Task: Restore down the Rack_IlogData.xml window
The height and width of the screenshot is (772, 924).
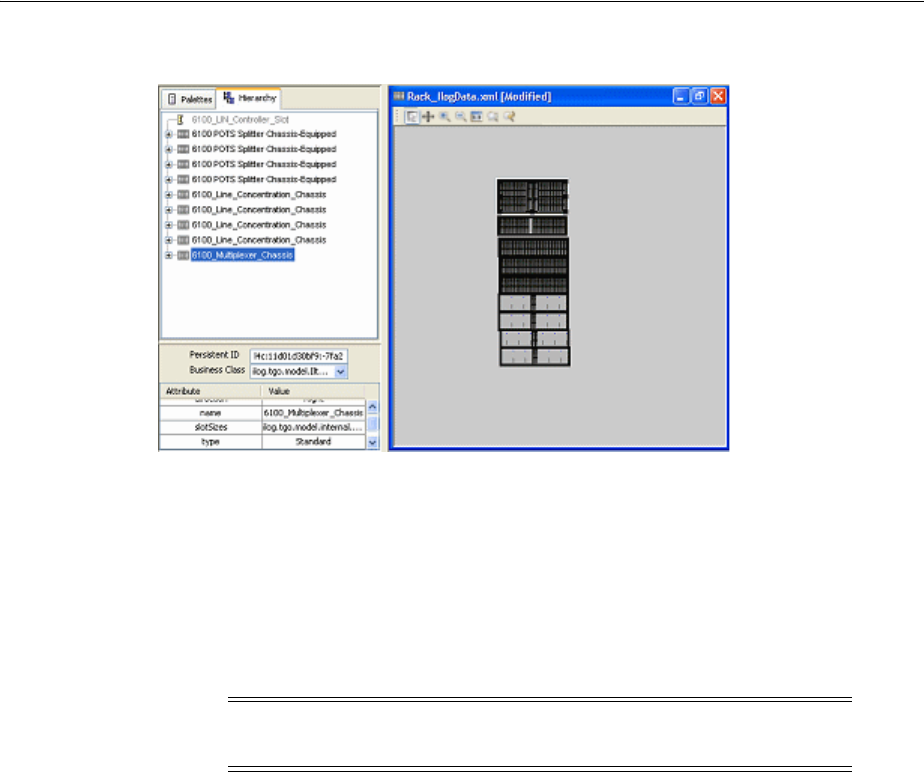Action: click(699, 96)
